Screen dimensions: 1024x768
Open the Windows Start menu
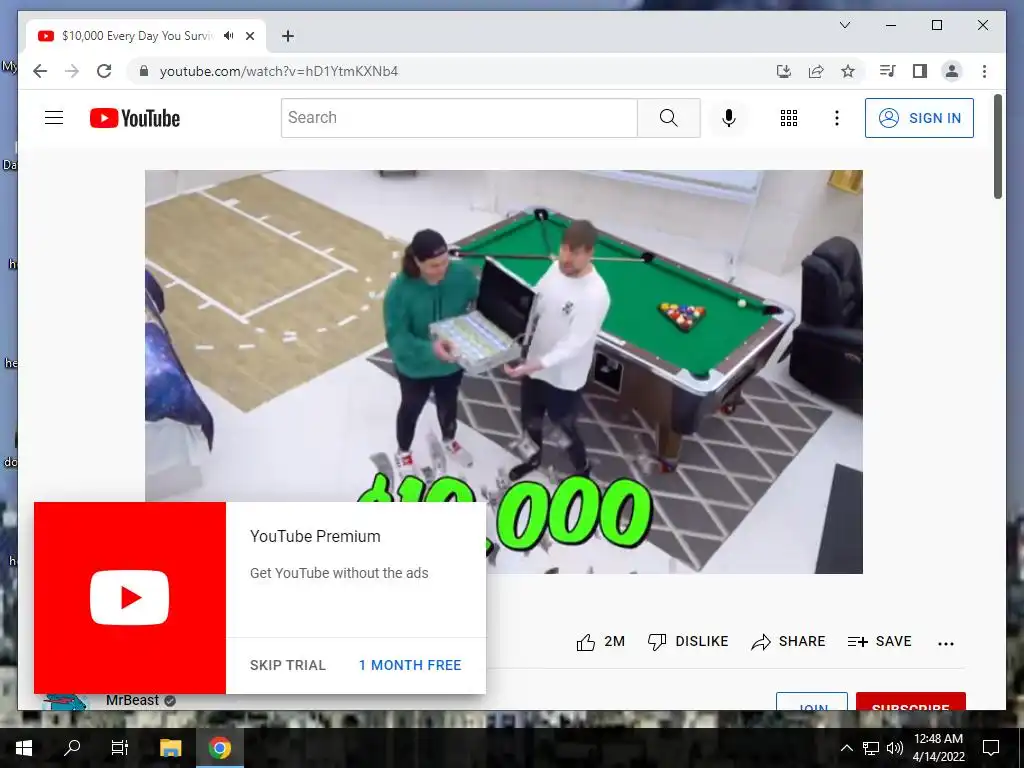24,748
